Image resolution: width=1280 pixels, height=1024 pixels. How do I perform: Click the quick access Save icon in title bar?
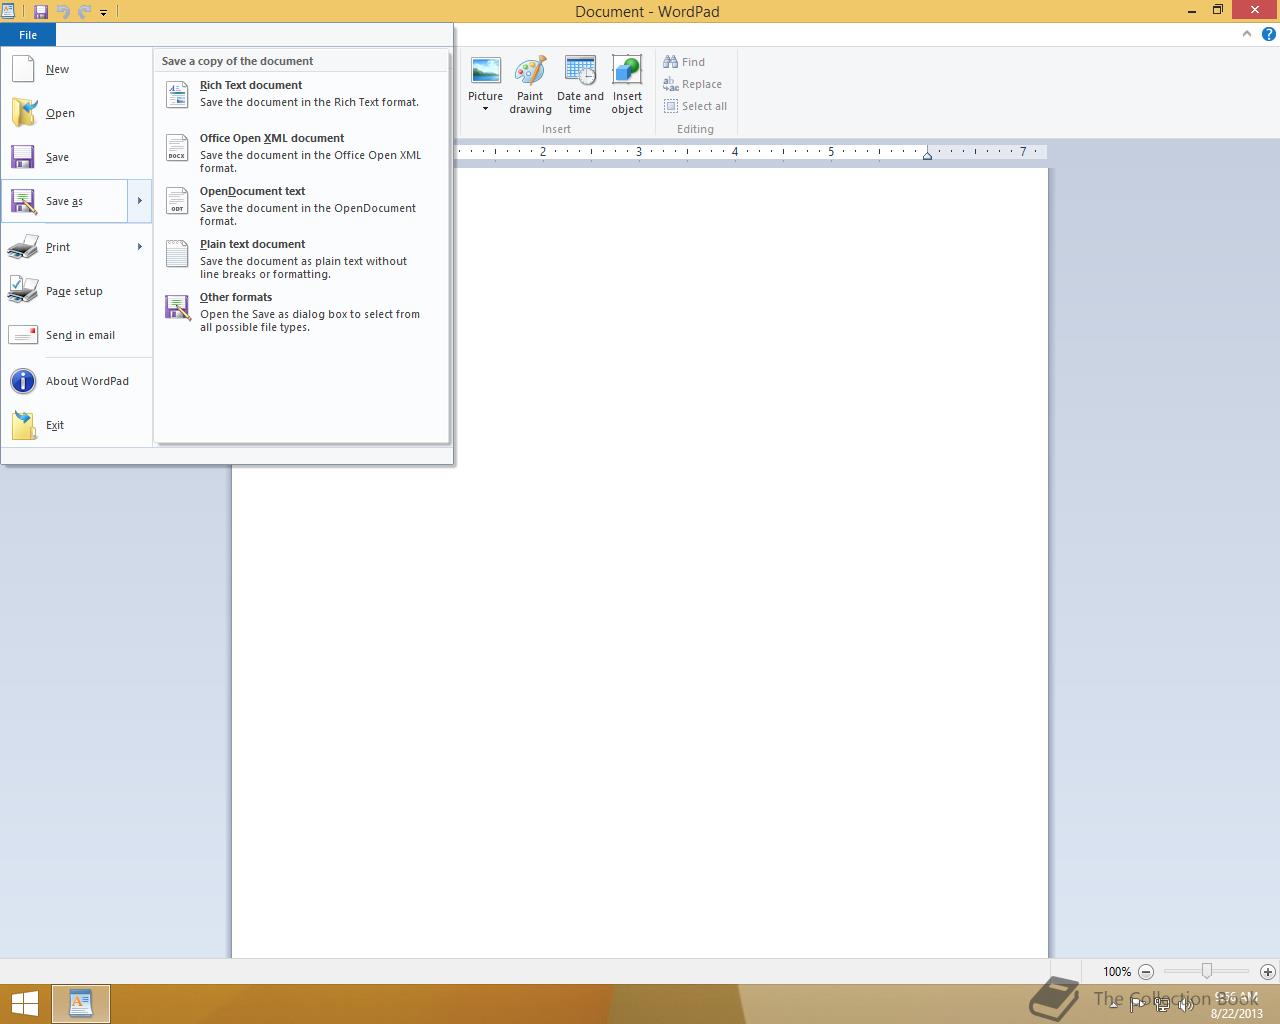coord(41,12)
